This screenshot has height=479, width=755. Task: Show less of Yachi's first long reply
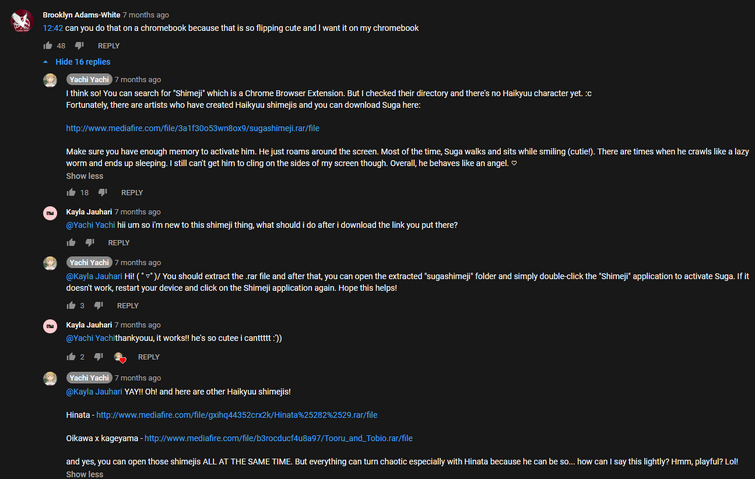84,176
